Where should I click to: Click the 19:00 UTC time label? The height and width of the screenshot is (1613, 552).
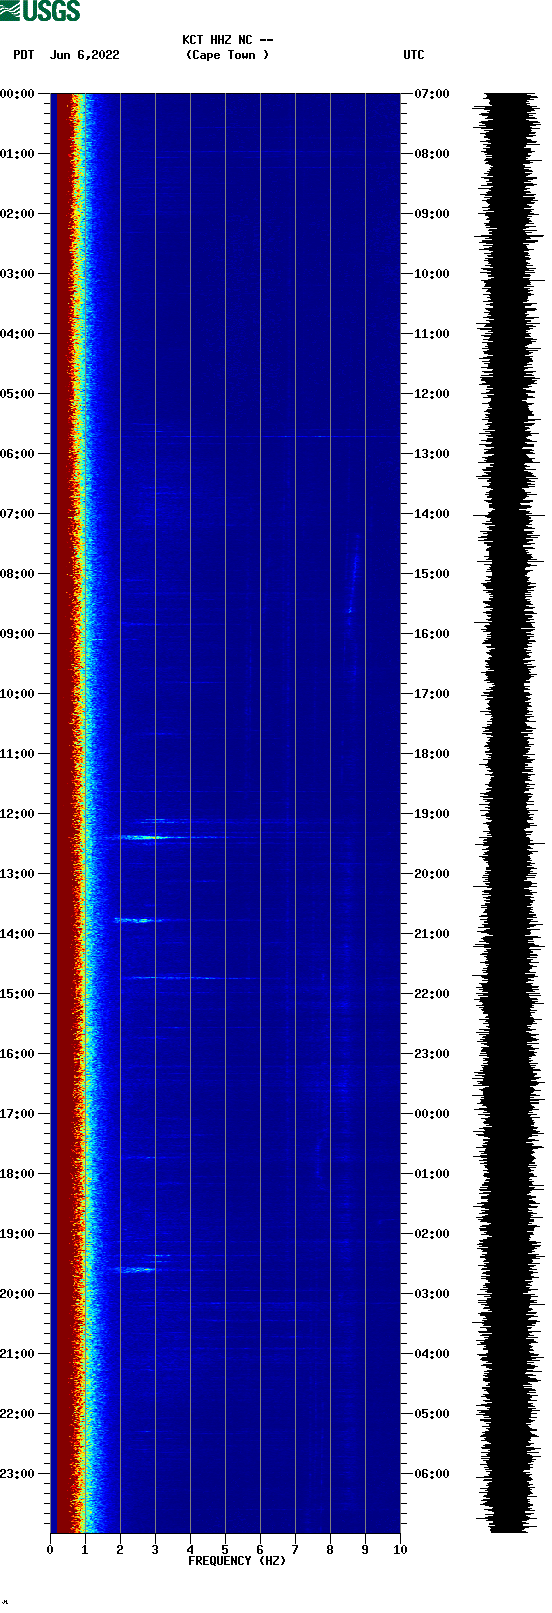pyautogui.click(x=432, y=814)
